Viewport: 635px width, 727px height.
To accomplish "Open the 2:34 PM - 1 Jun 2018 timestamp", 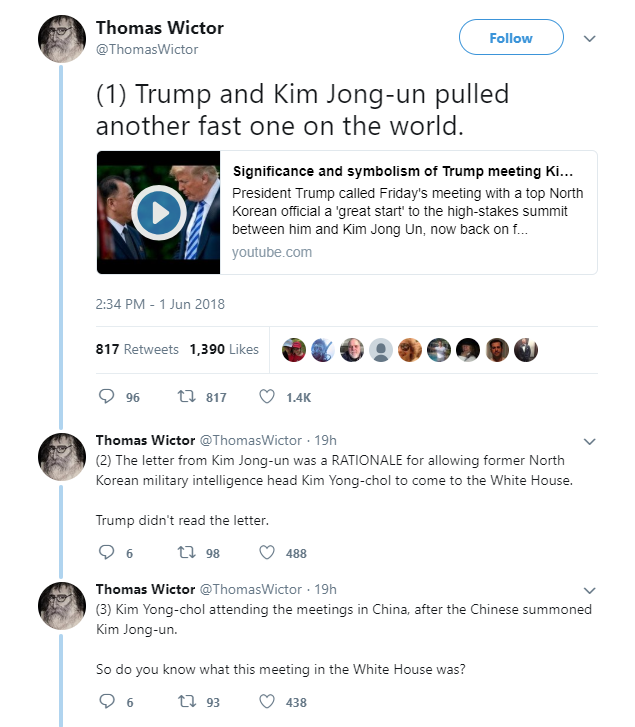I will click(160, 304).
